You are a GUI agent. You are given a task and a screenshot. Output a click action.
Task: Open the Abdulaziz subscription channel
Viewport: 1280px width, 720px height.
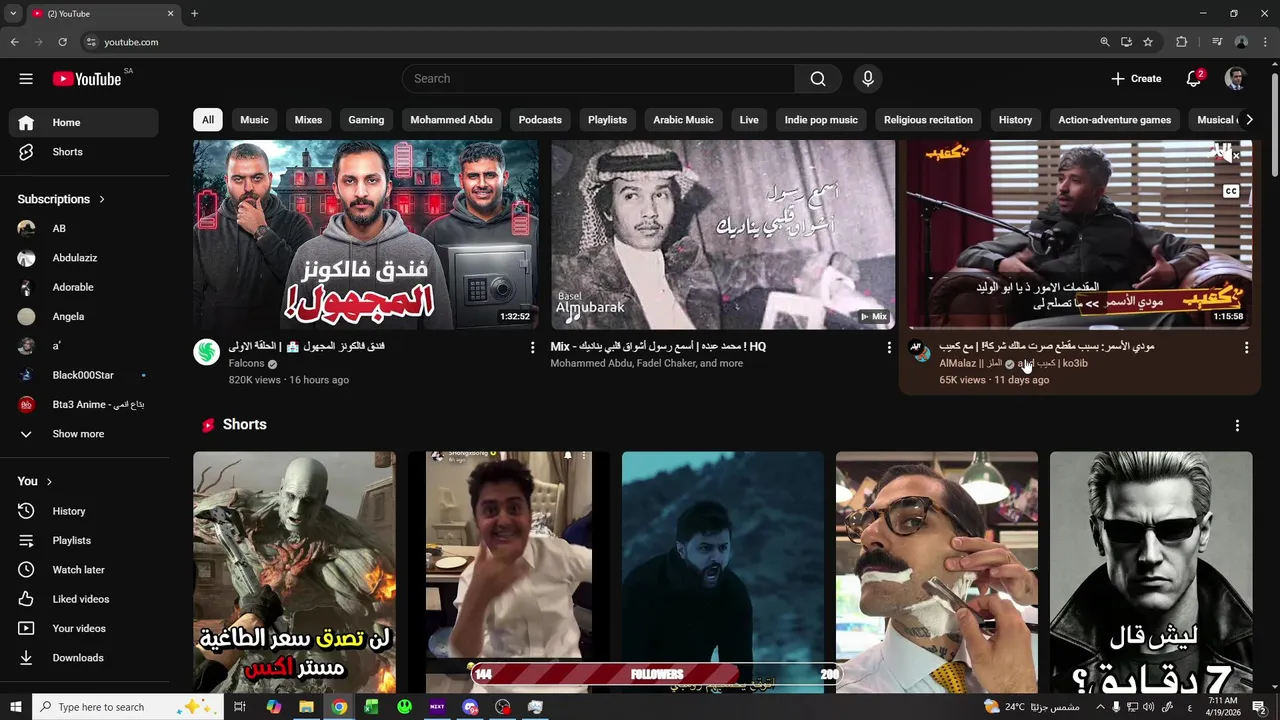point(84,258)
